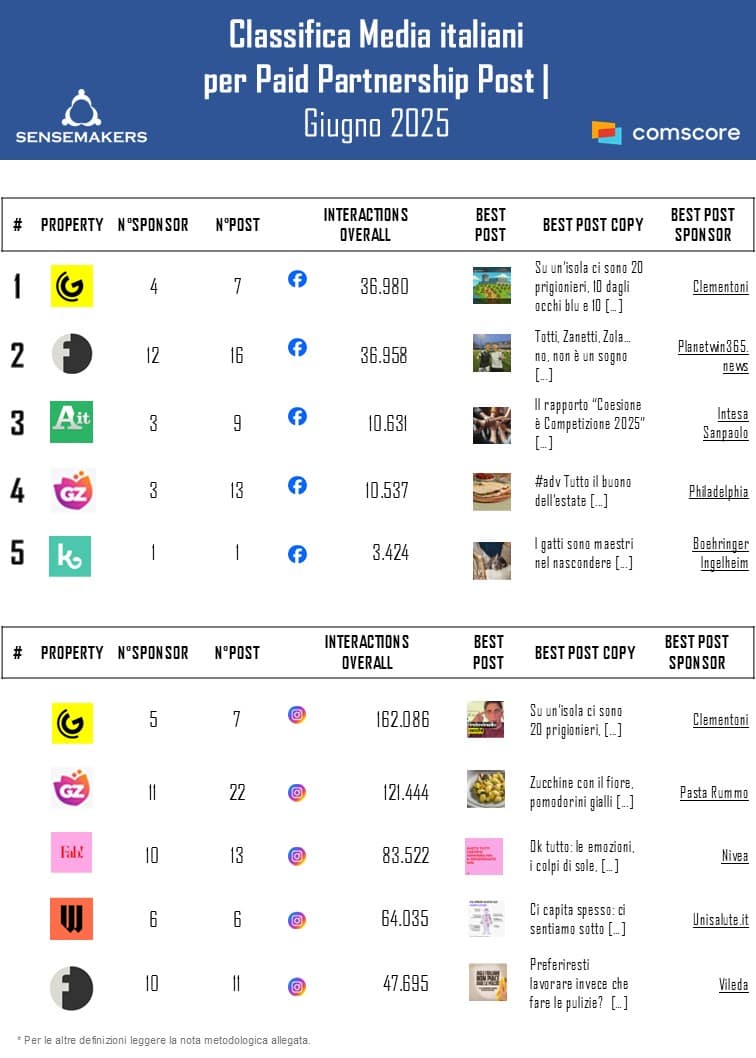Follow the Pasta Rummo sponsor link
This screenshot has height=1058, width=756.
point(714,793)
